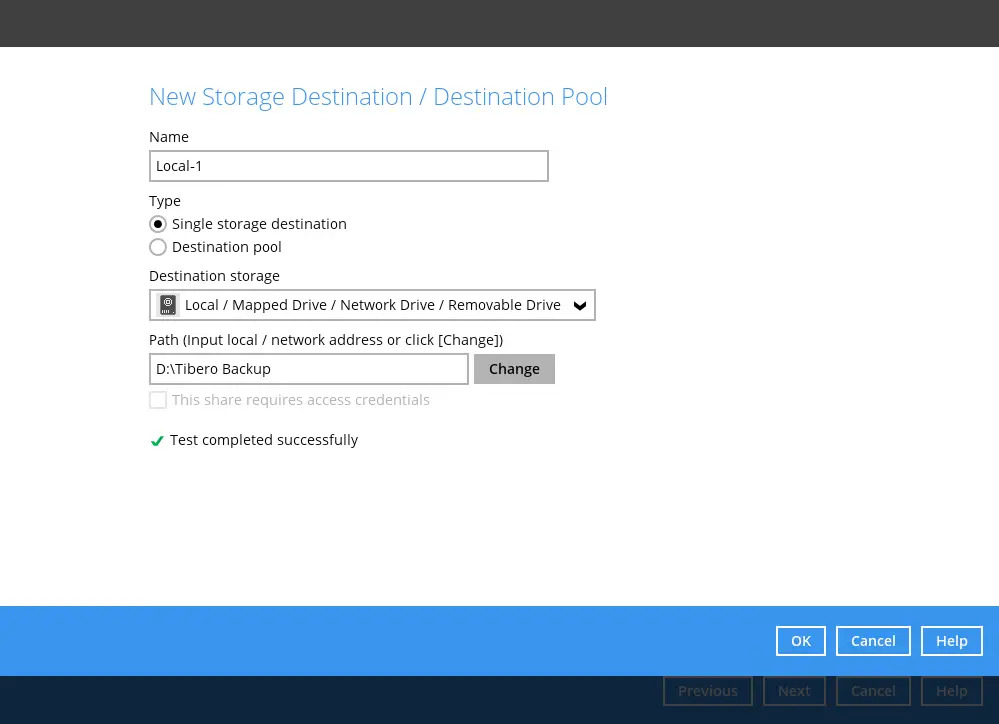Focus the Path field with D:\Tibero Backup
Image resolution: width=999 pixels, height=724 pixels.
(x=309, y=369)
